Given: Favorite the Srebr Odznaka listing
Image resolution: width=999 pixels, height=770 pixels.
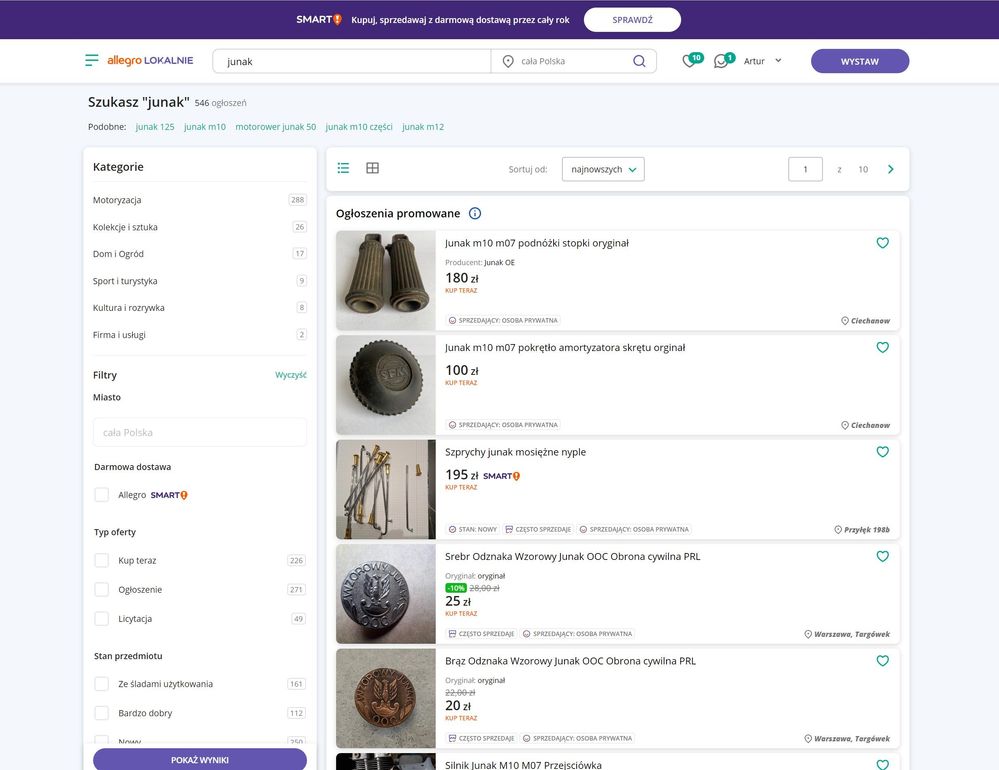Looking at the screenshot, I should pos(882,556).
